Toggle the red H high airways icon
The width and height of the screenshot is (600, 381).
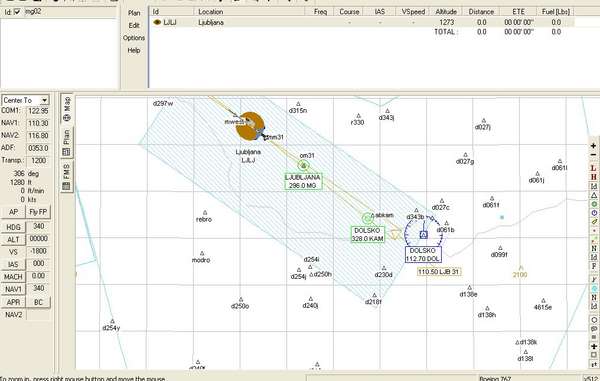[x=593, y=177]
